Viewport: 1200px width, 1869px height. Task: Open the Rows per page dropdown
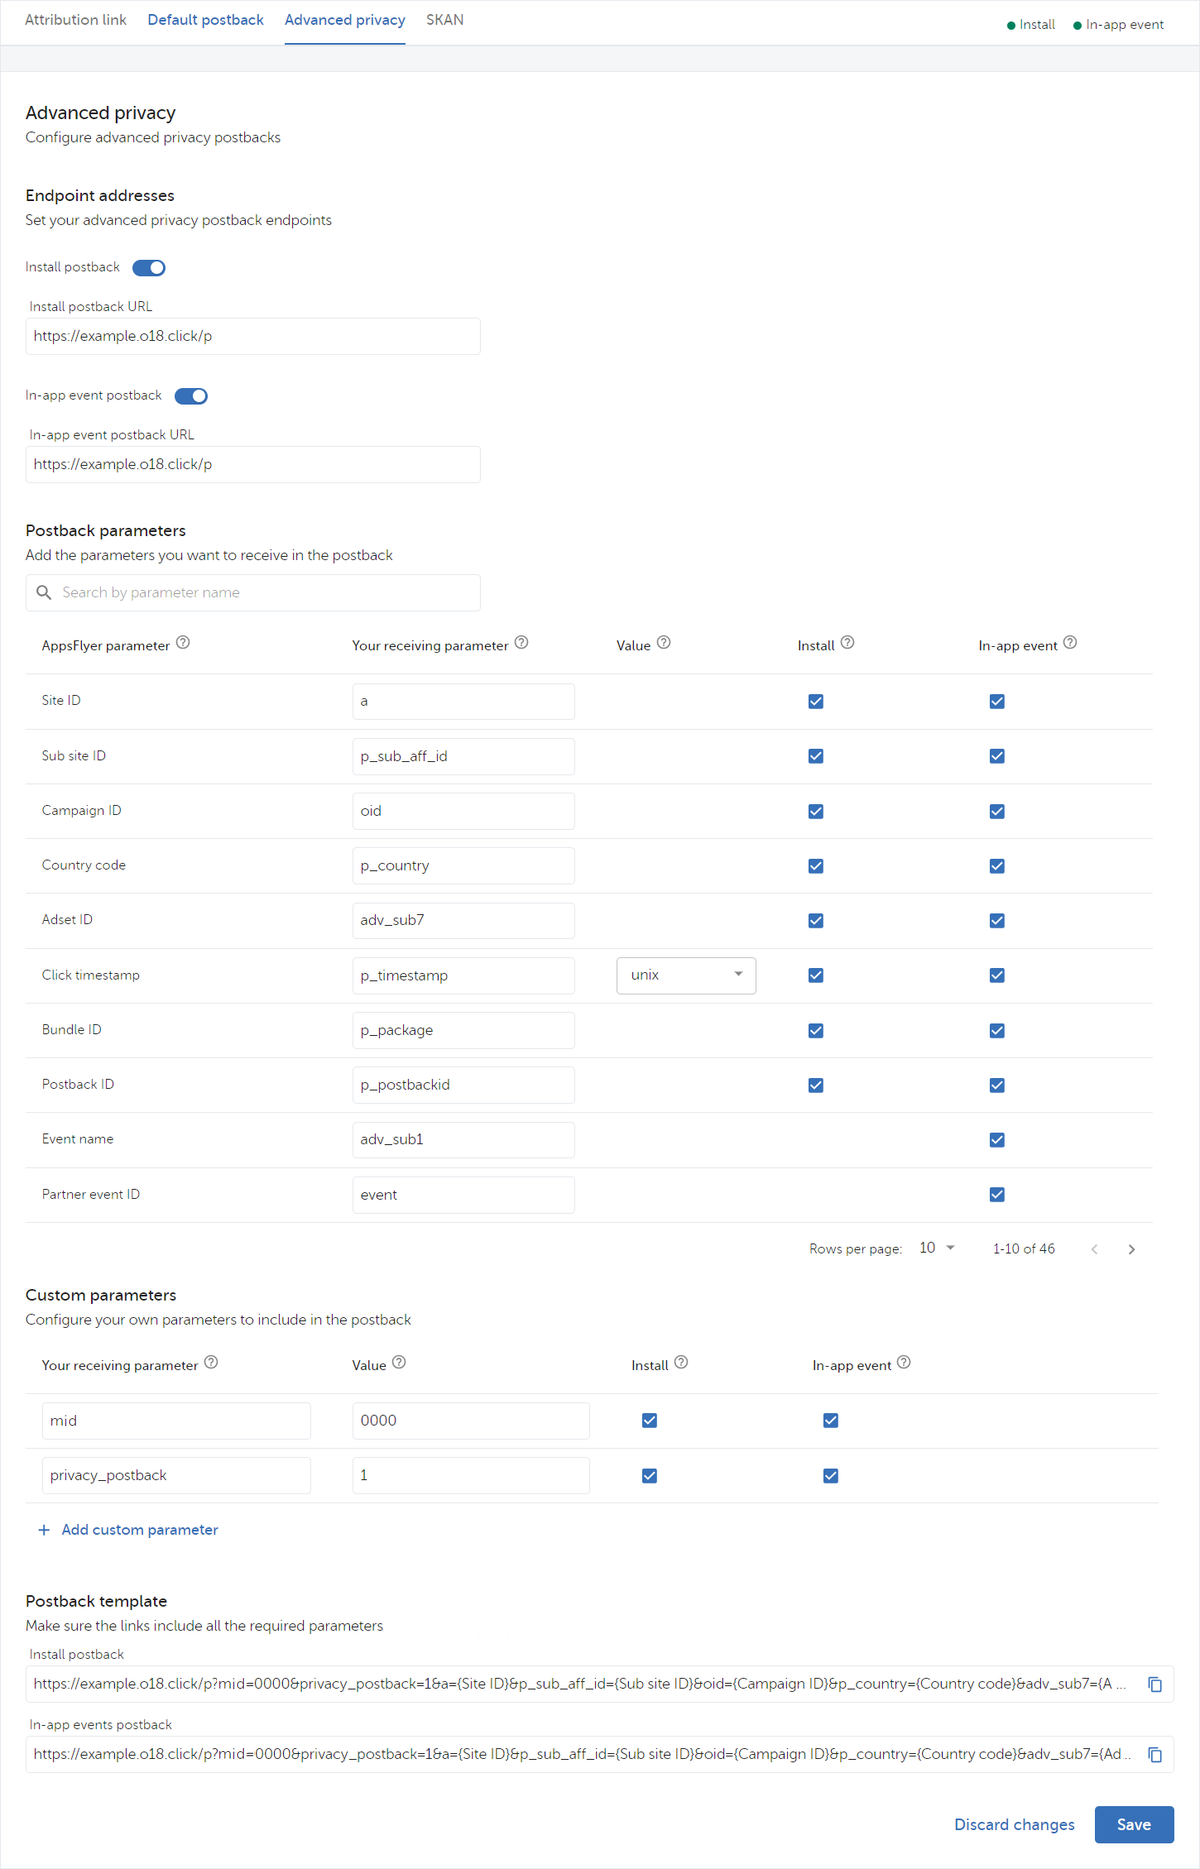click(937, 1248)
